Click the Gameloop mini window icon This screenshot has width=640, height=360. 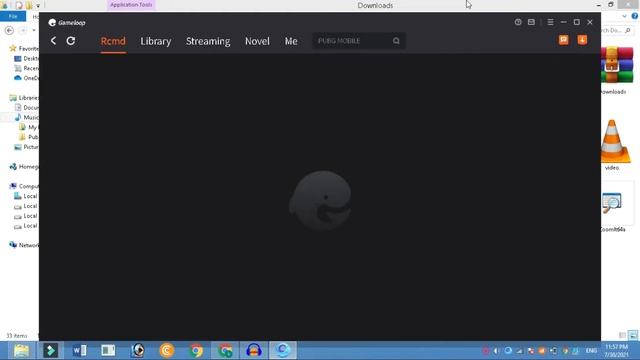[531, 22]
